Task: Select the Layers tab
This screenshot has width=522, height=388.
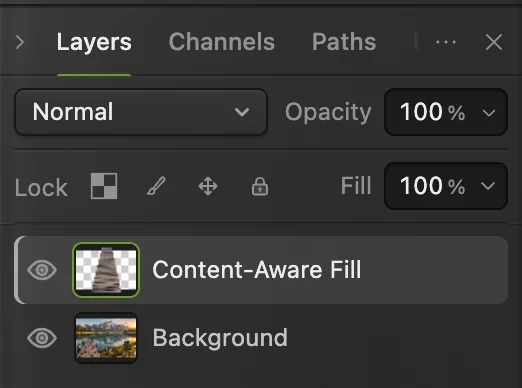Action: click(94, 43)
